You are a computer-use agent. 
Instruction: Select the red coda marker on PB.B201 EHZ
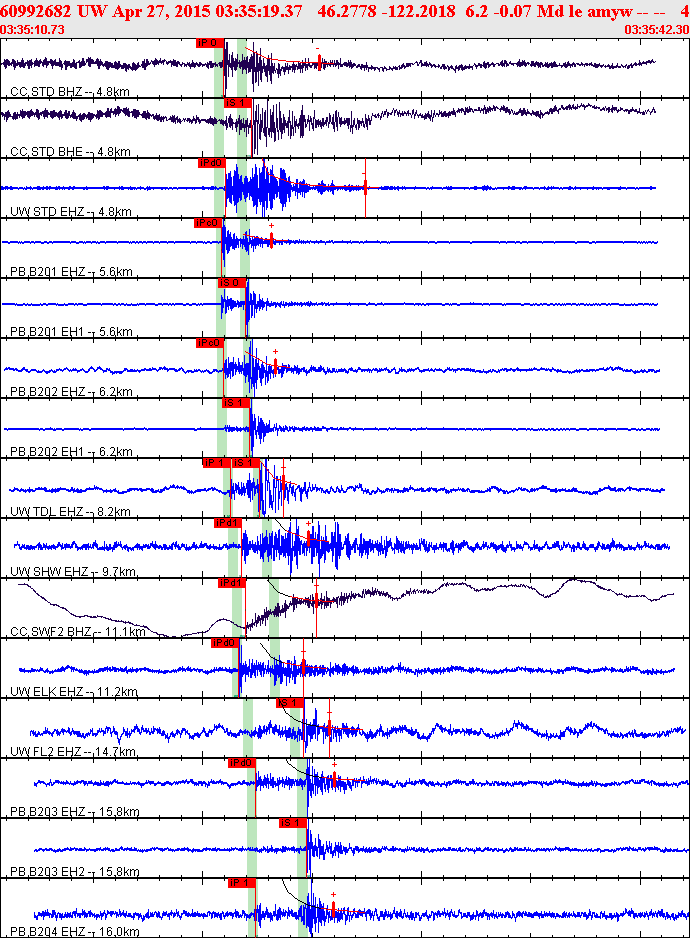(271, 240)
